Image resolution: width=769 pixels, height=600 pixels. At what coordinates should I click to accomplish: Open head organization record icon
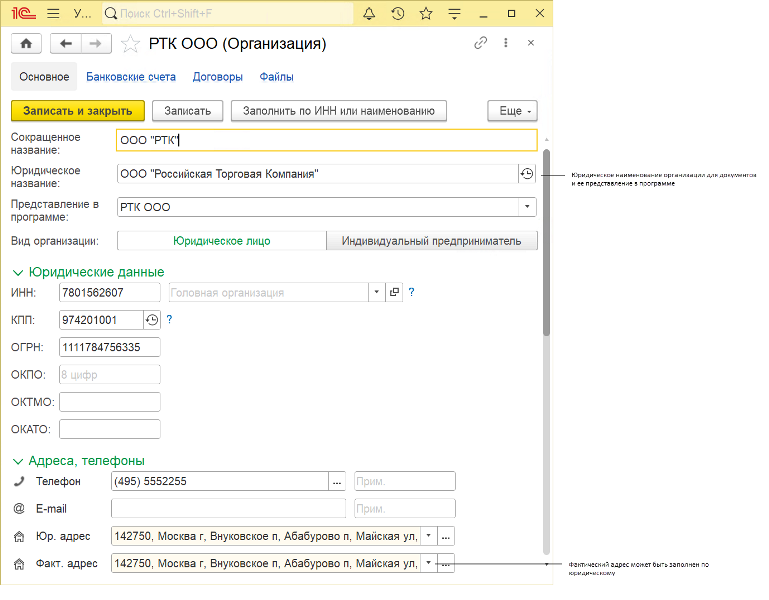(394, 292)
